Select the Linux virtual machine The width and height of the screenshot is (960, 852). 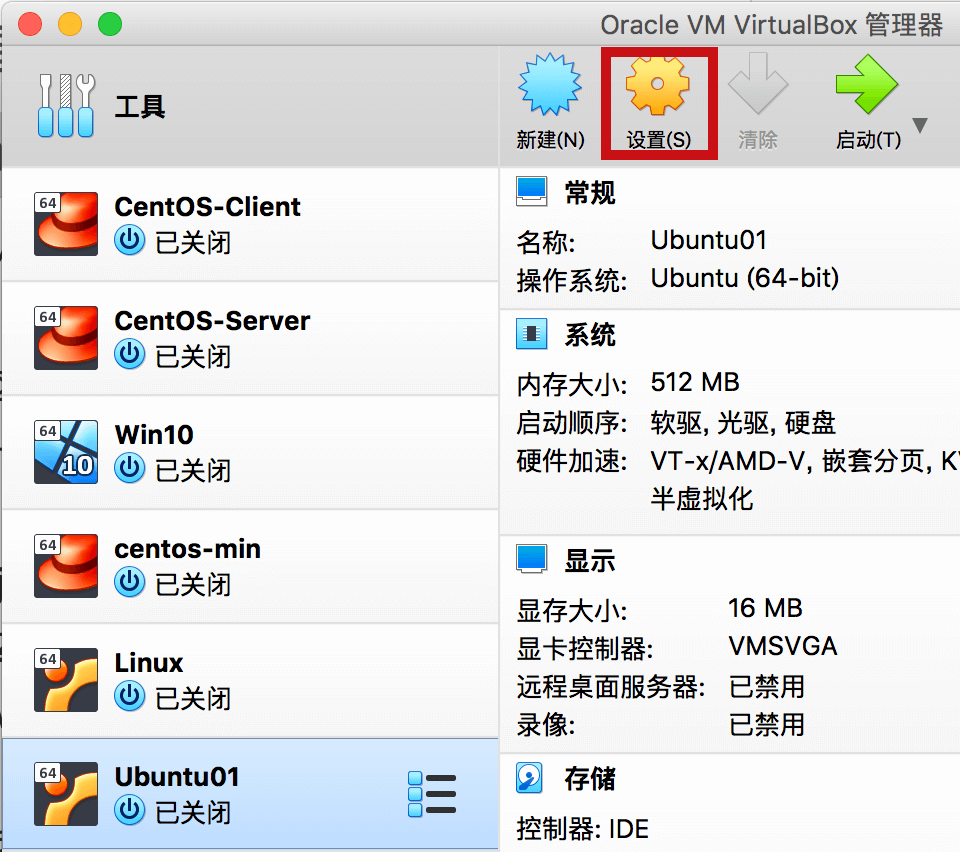pos(250,679)
